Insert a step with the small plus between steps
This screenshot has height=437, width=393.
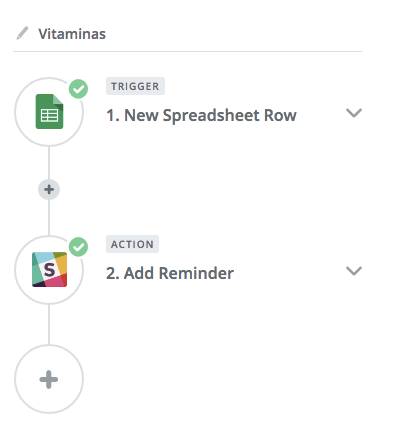coord(49,189)
